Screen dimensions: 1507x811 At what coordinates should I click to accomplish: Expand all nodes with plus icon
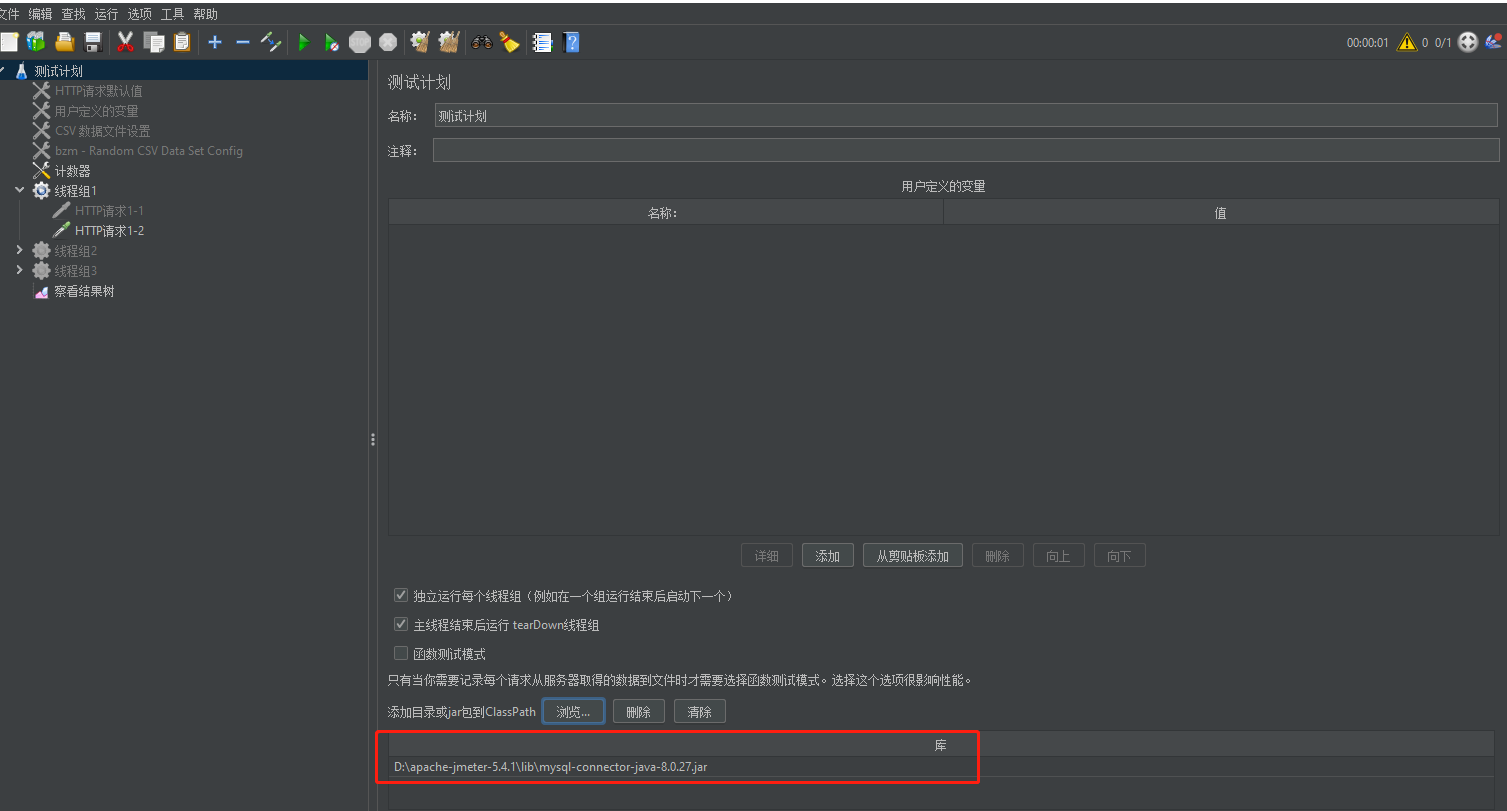tap(214, 42)
